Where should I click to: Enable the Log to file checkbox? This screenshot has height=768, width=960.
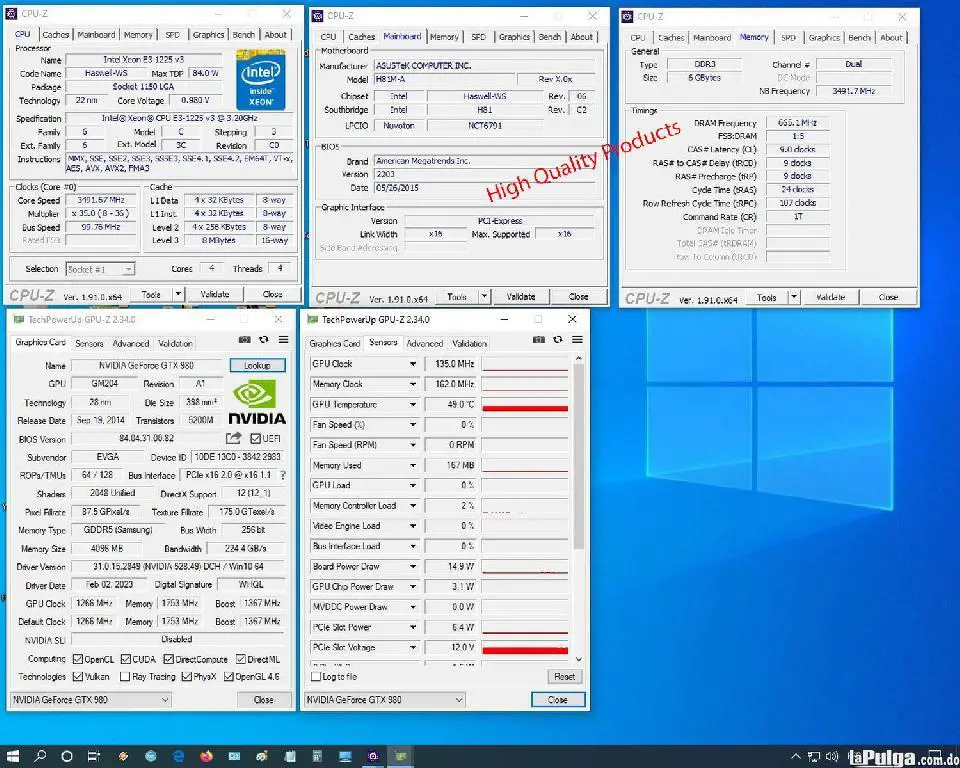tap(316, 677)
